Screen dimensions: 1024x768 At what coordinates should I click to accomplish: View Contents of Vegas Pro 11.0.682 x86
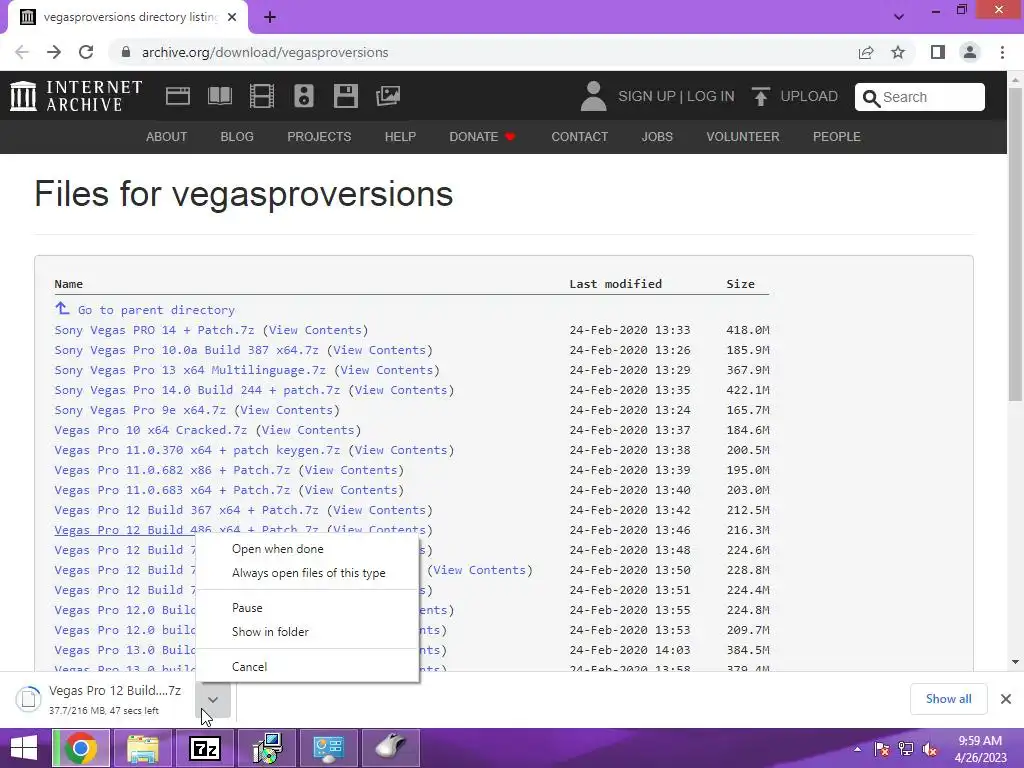coord(351,470)
